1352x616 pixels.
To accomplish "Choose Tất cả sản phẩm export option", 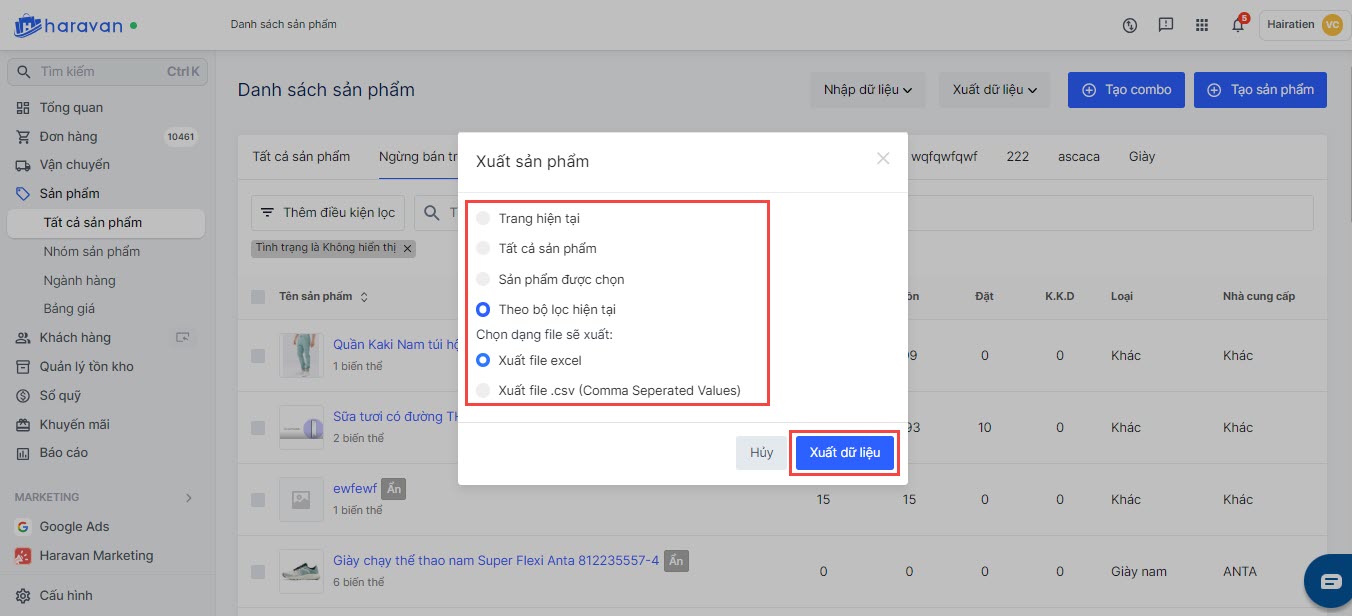I will click(x=484, y=248).
